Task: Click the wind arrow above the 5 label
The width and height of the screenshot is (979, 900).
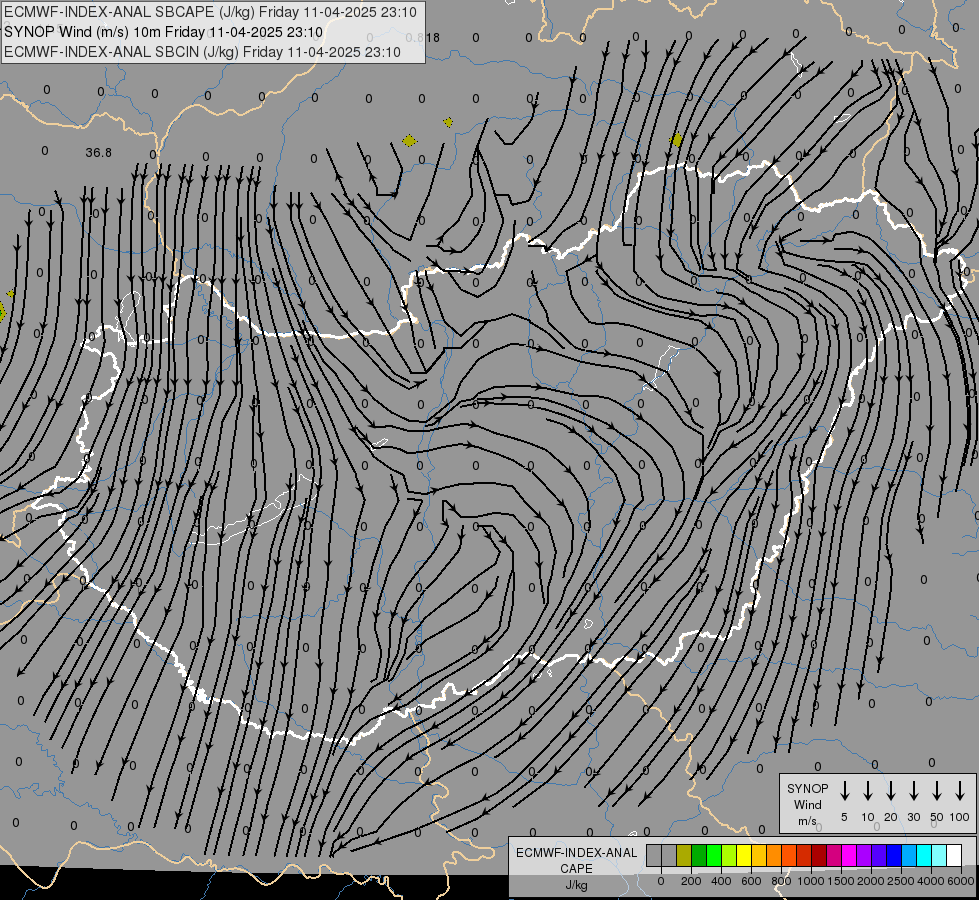Action: click(844, 791)
